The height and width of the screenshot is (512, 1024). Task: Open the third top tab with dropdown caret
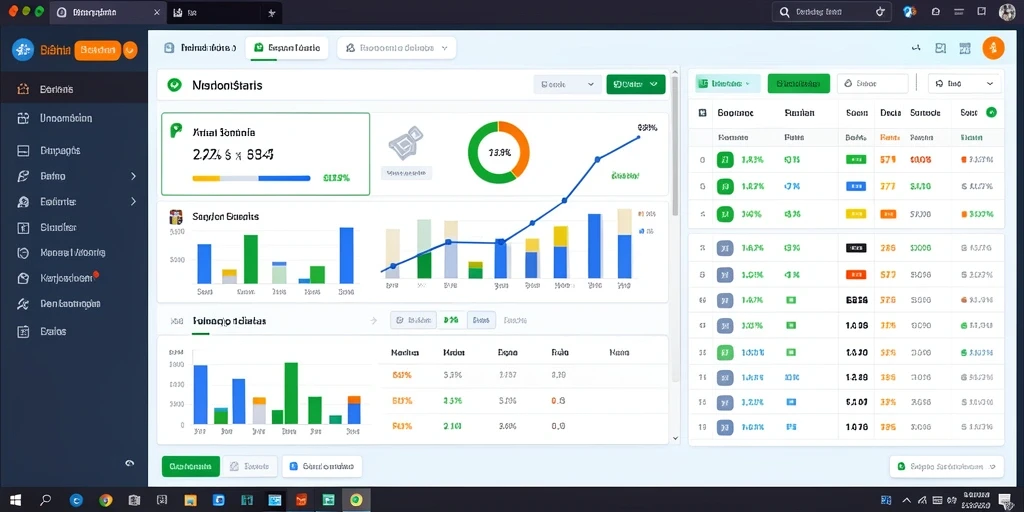click(396, 48)
